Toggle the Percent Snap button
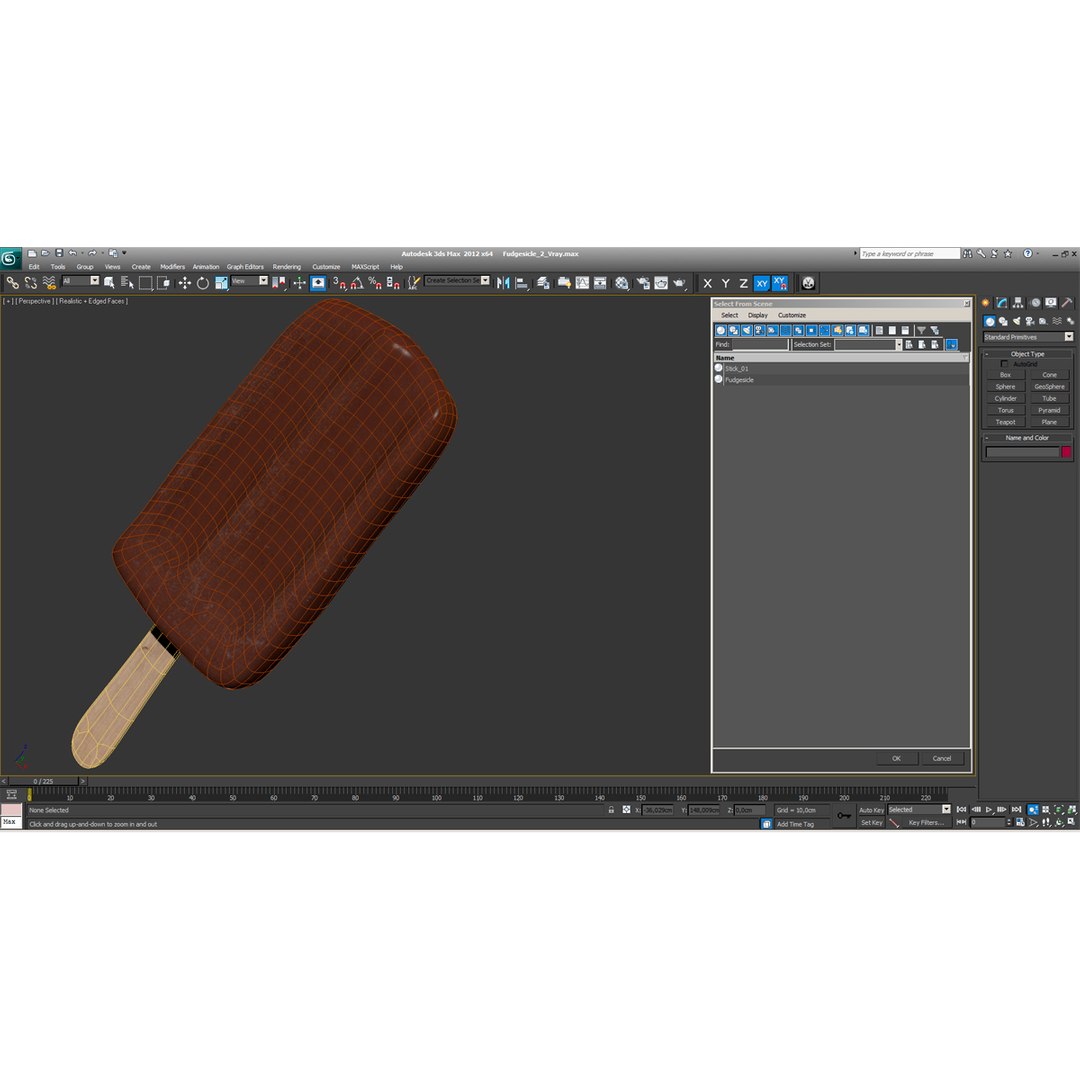This screenshot has height=1080, width=1080. click(x=375, y=282)
